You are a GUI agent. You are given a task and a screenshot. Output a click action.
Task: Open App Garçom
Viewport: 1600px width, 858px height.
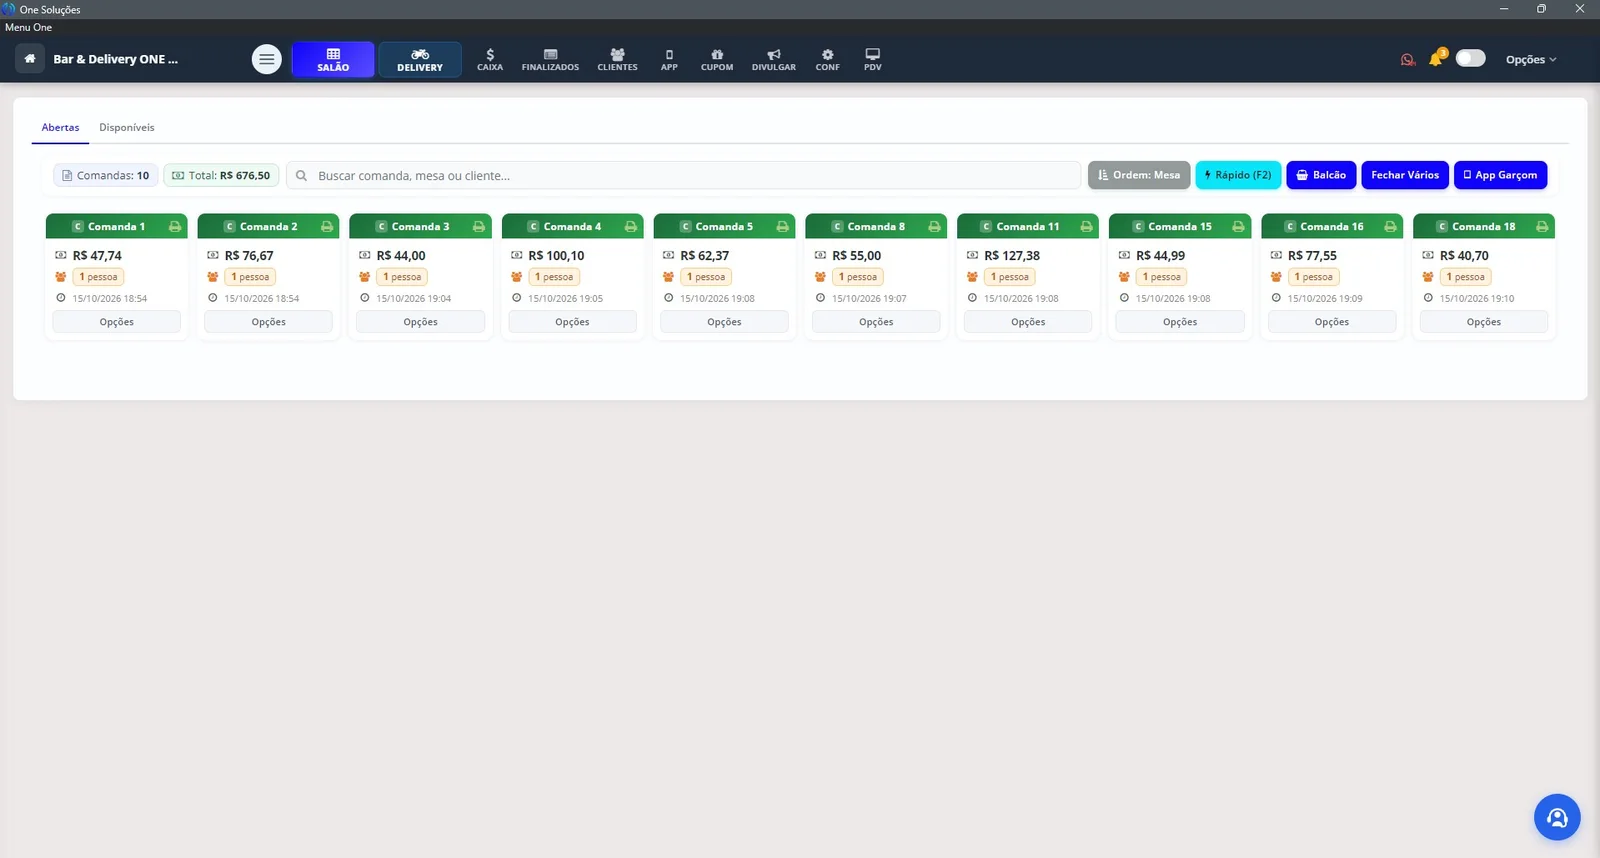pos(1500,175)
